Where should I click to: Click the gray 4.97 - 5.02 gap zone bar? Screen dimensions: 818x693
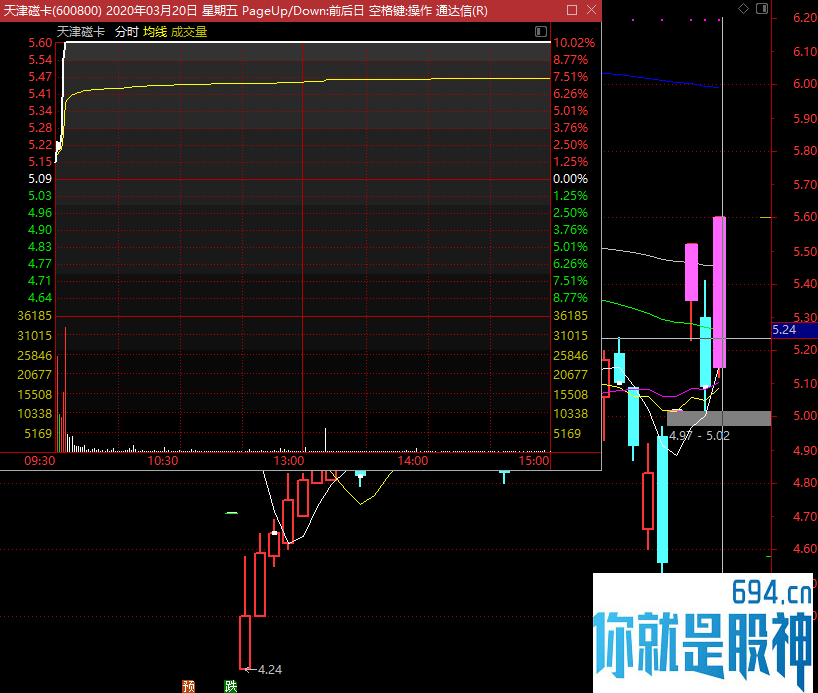[x=719, y=419]
